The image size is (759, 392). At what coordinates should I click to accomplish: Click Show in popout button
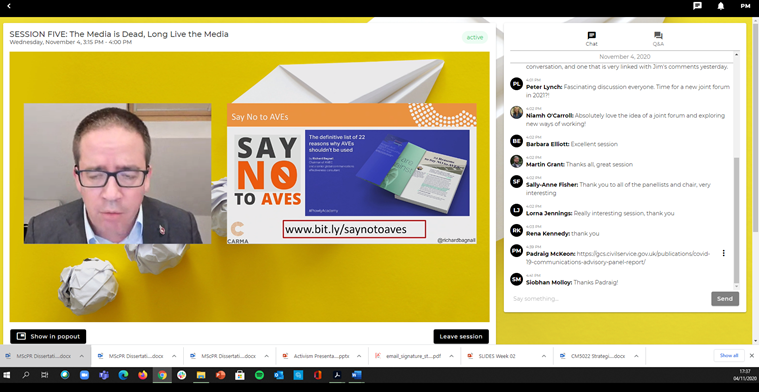(x=48, y=336)
